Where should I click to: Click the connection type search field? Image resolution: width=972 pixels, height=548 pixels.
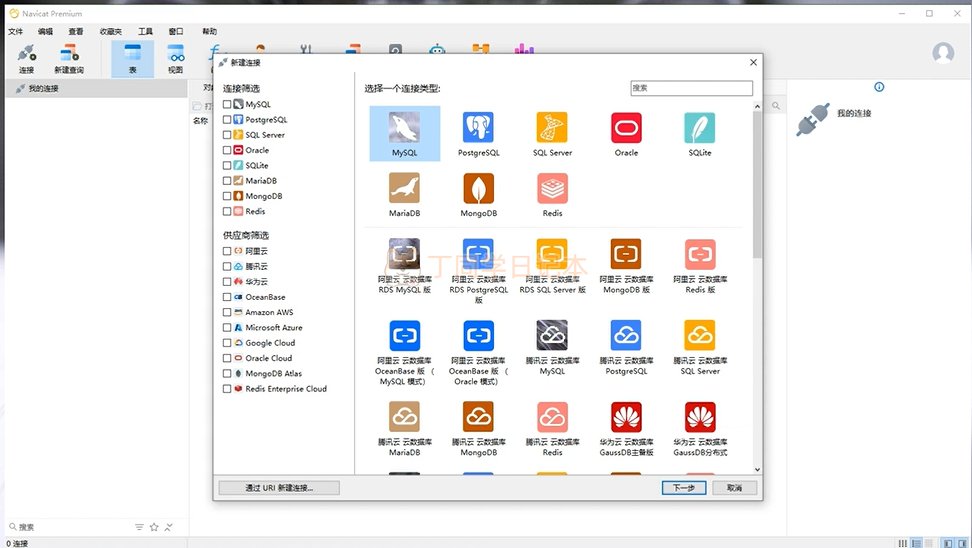tap(691, 88)
